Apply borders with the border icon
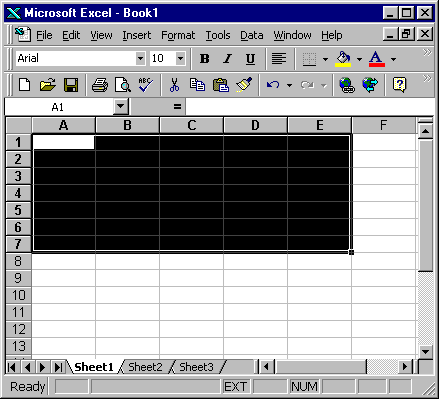The width and height of the screenshot is (439, 399). pos(309,59)
